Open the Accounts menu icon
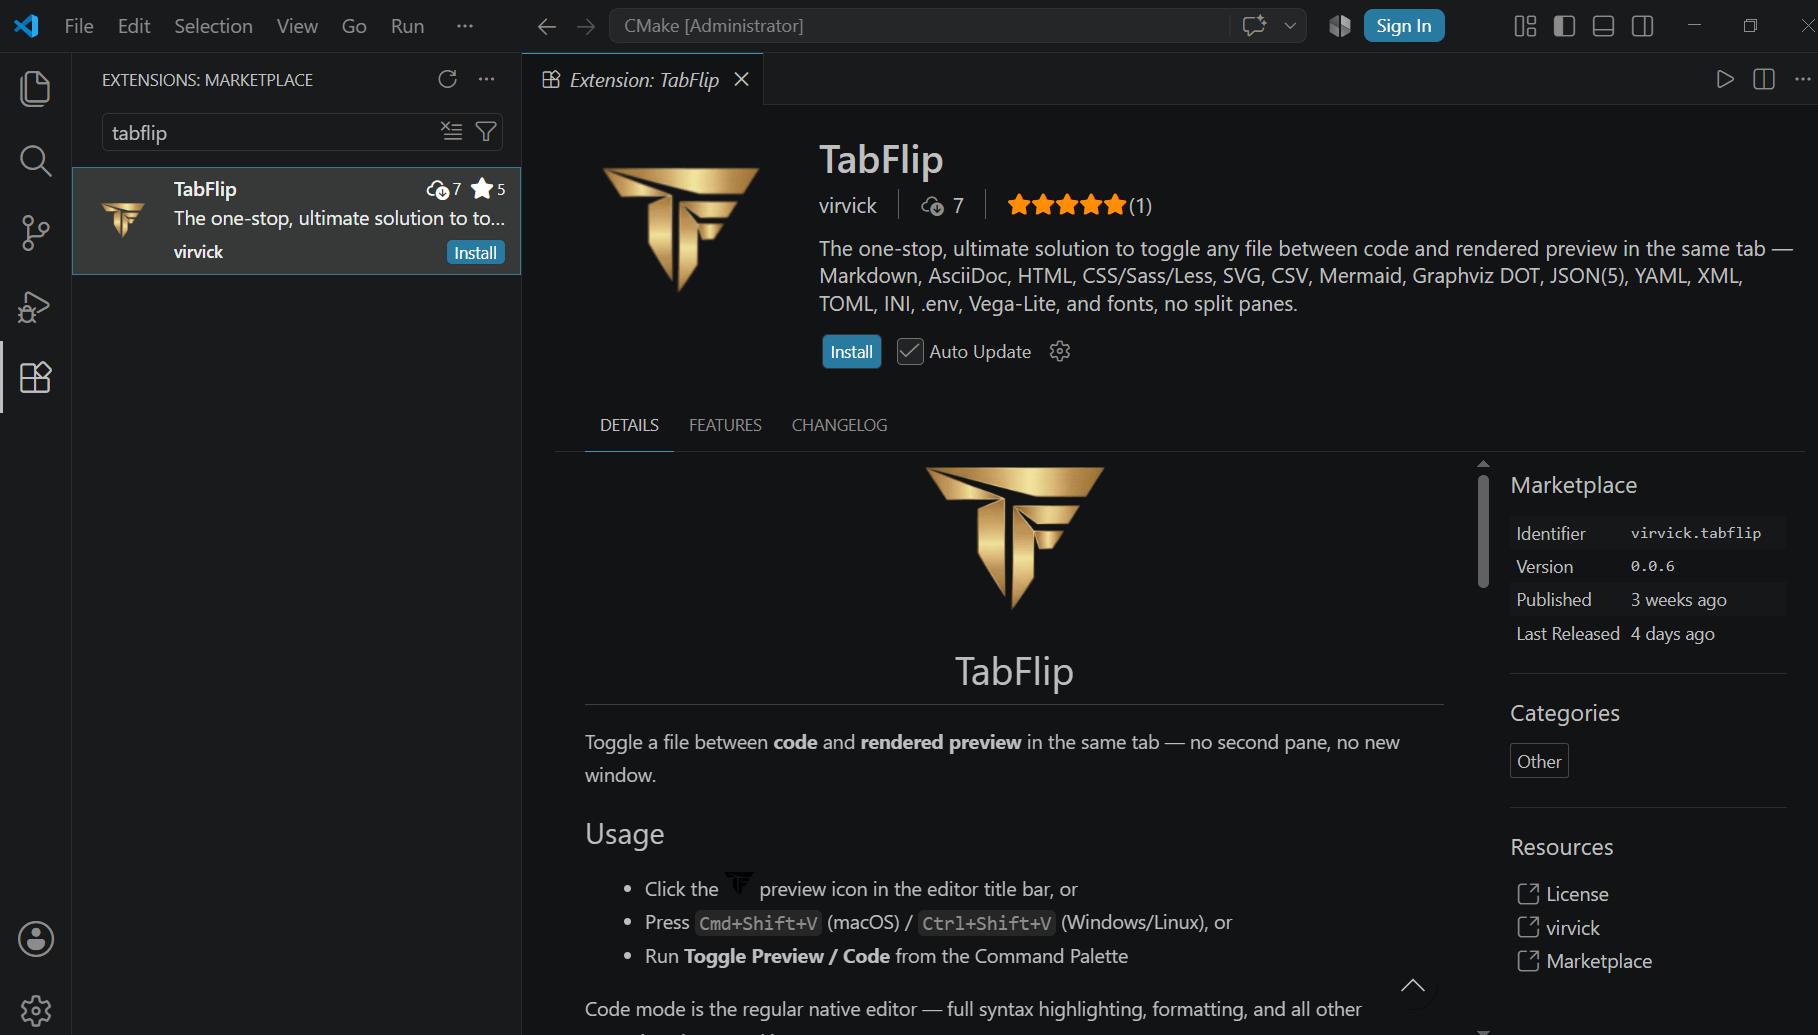This screenshot has height=1035, width=1818. coord(36,939)
